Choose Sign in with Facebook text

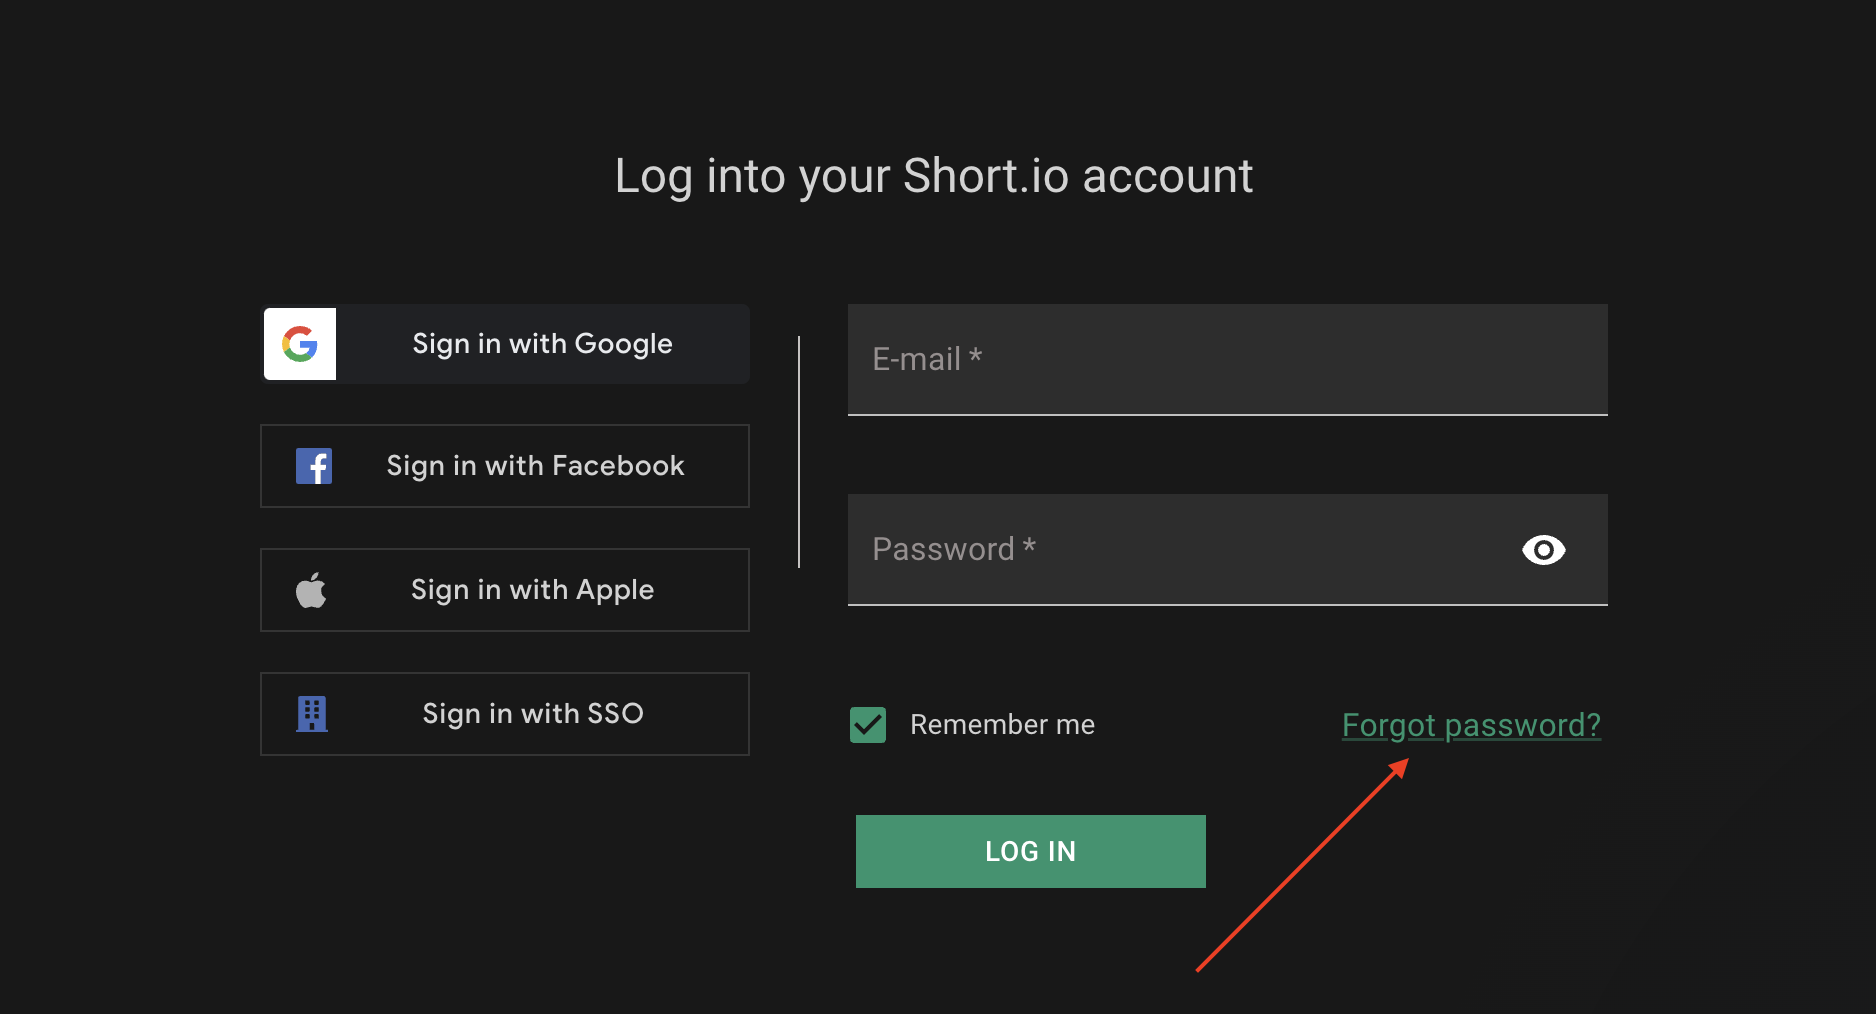pyautogui.click(x=535, y=466)
